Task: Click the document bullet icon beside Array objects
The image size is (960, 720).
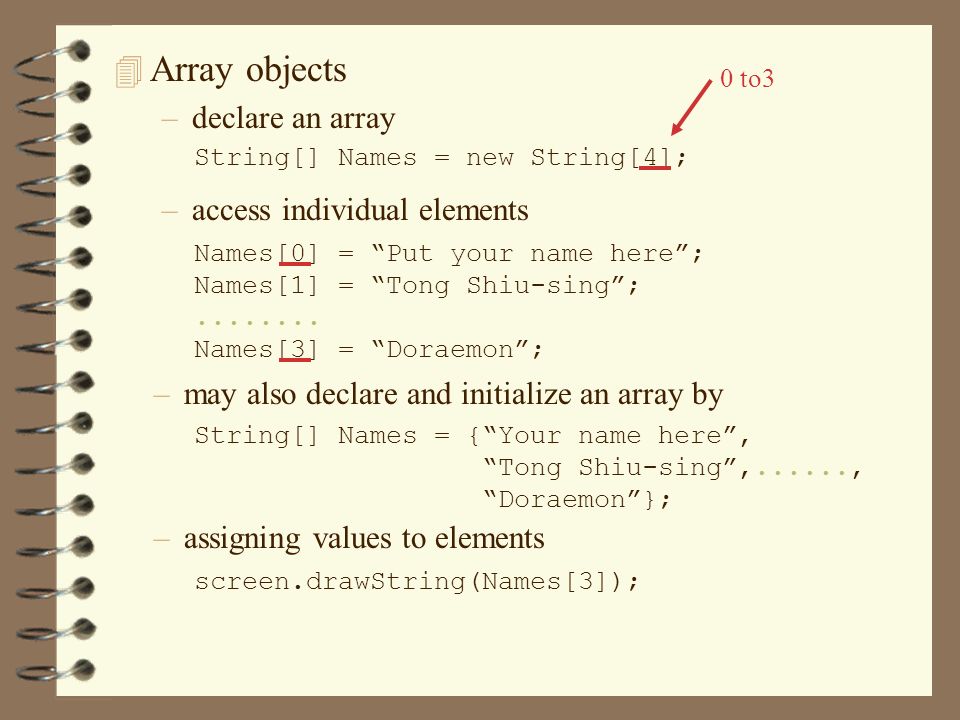Action: point(129,72)
